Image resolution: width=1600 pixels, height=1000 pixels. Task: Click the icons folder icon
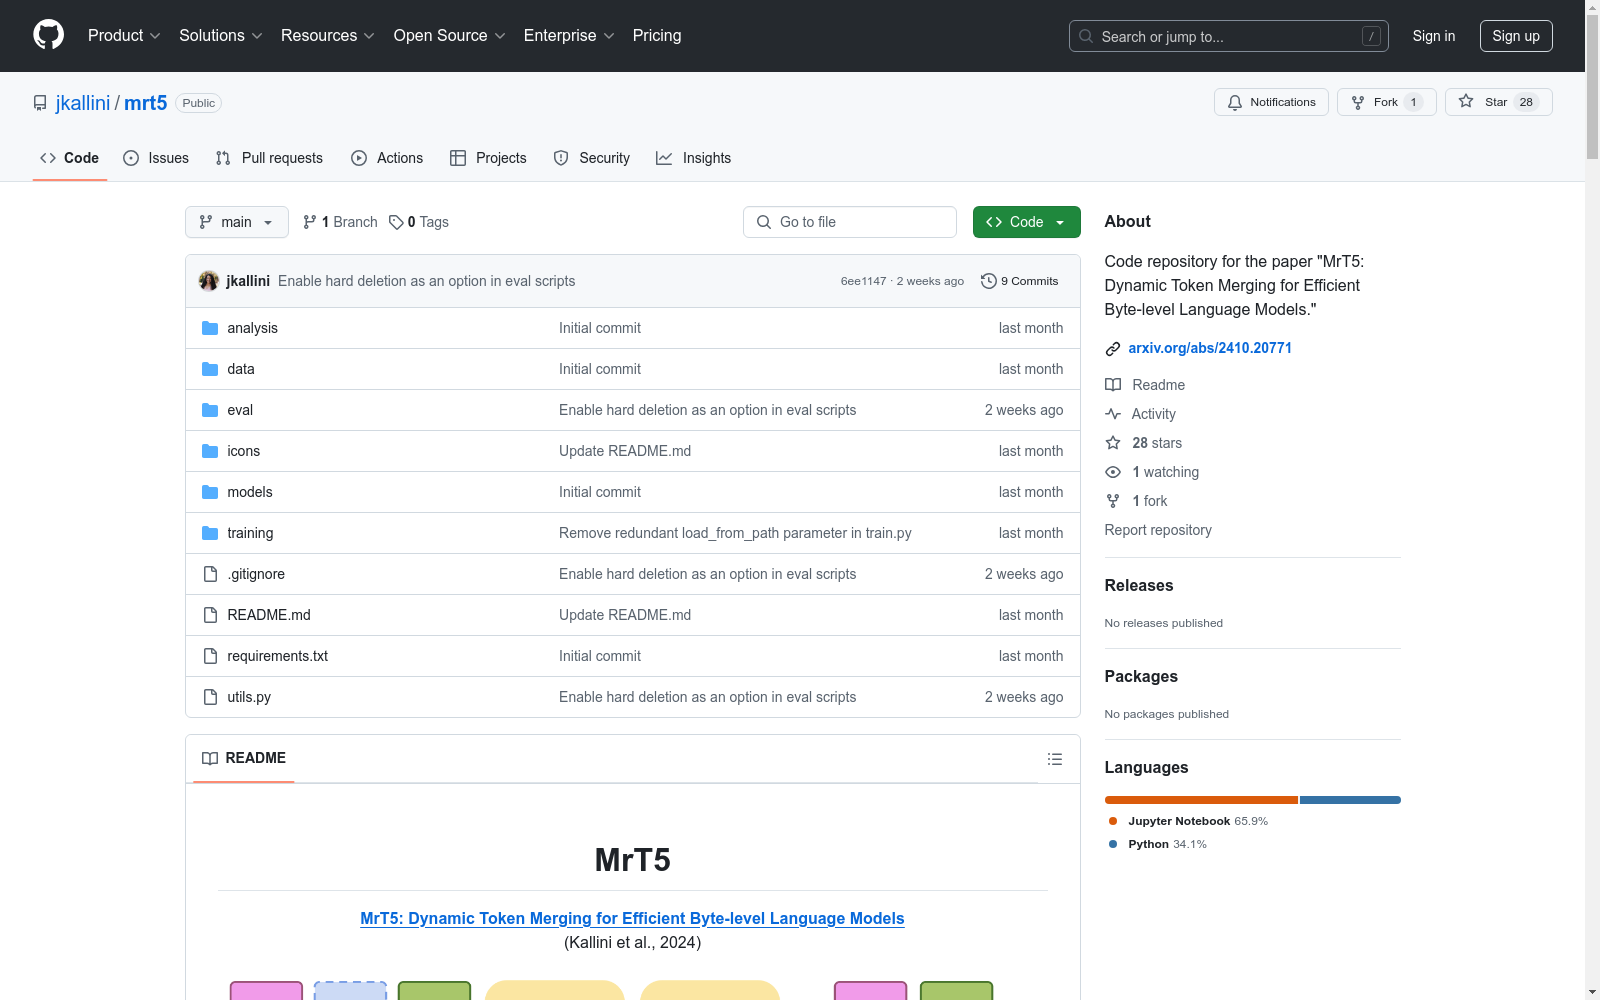tap(210, 451)
